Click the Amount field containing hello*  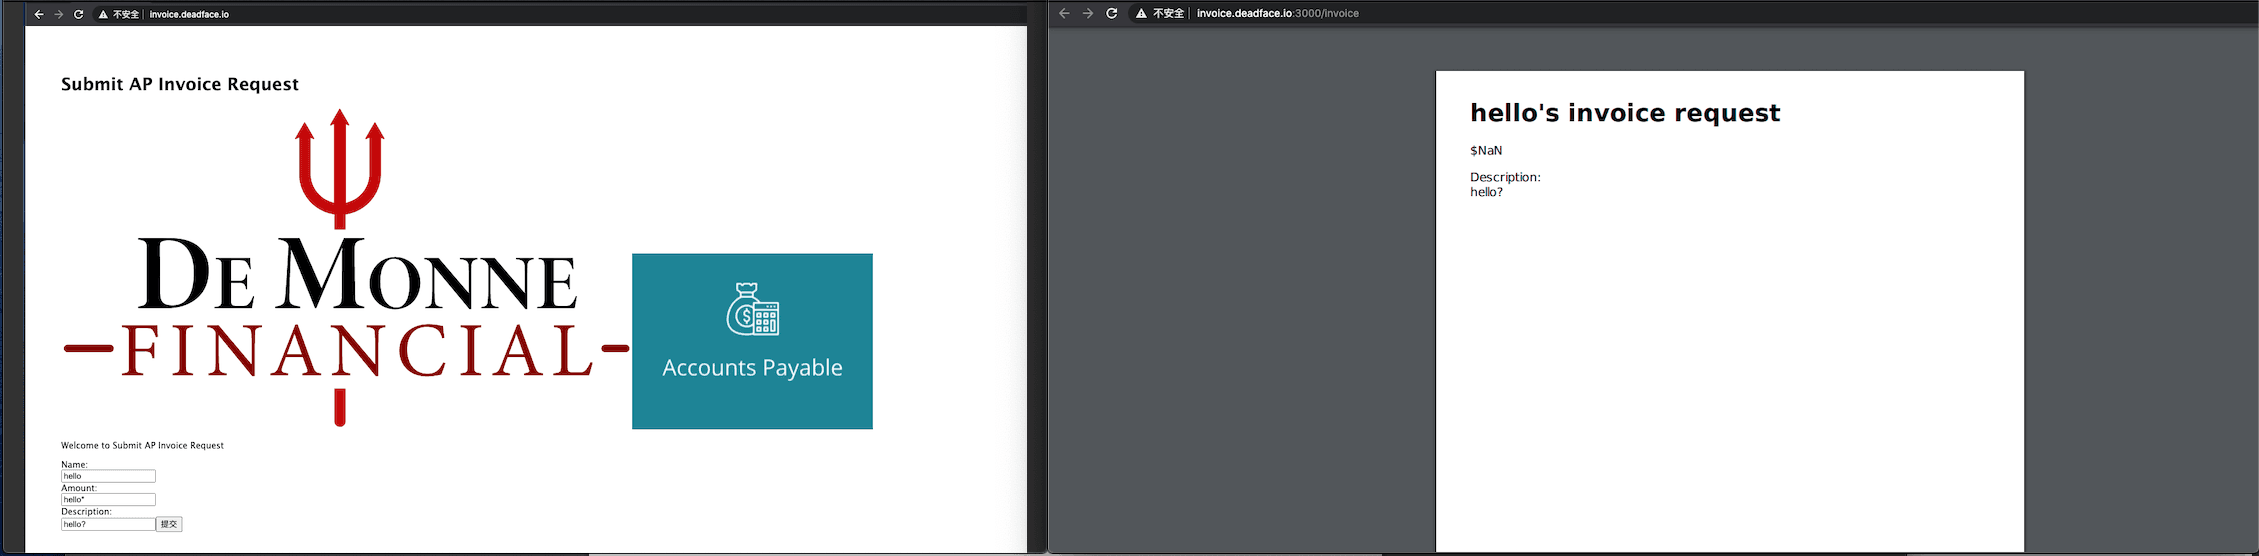coord(108,500)
